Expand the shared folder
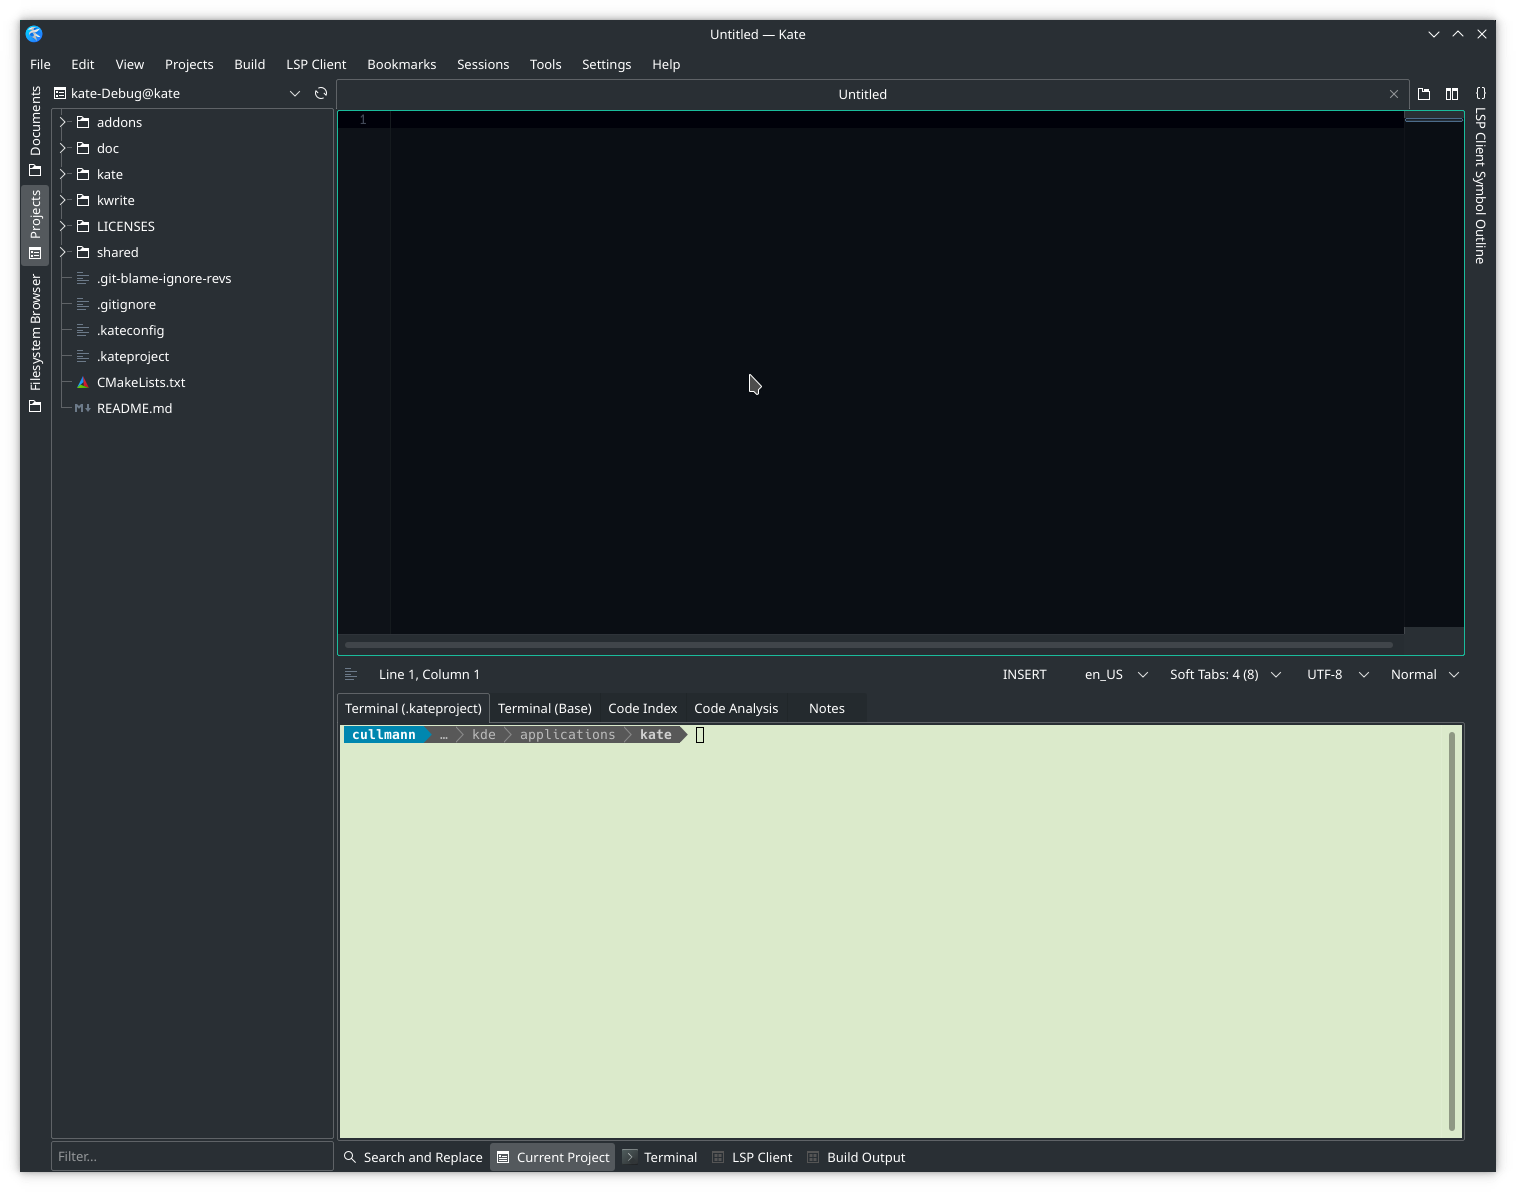The width and height of the screenshot is (1516, 1192). click(x=63, y=252)
